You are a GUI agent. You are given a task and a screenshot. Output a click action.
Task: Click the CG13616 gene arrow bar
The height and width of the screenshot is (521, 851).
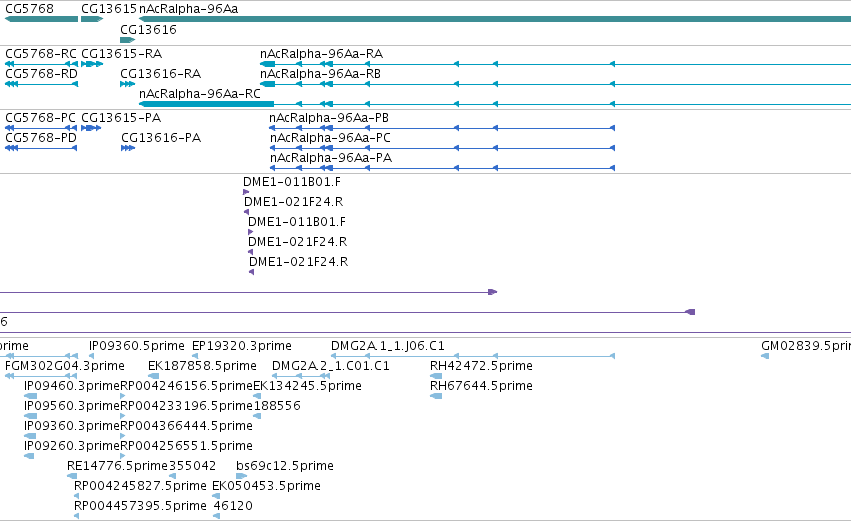(x=128, y=40)
